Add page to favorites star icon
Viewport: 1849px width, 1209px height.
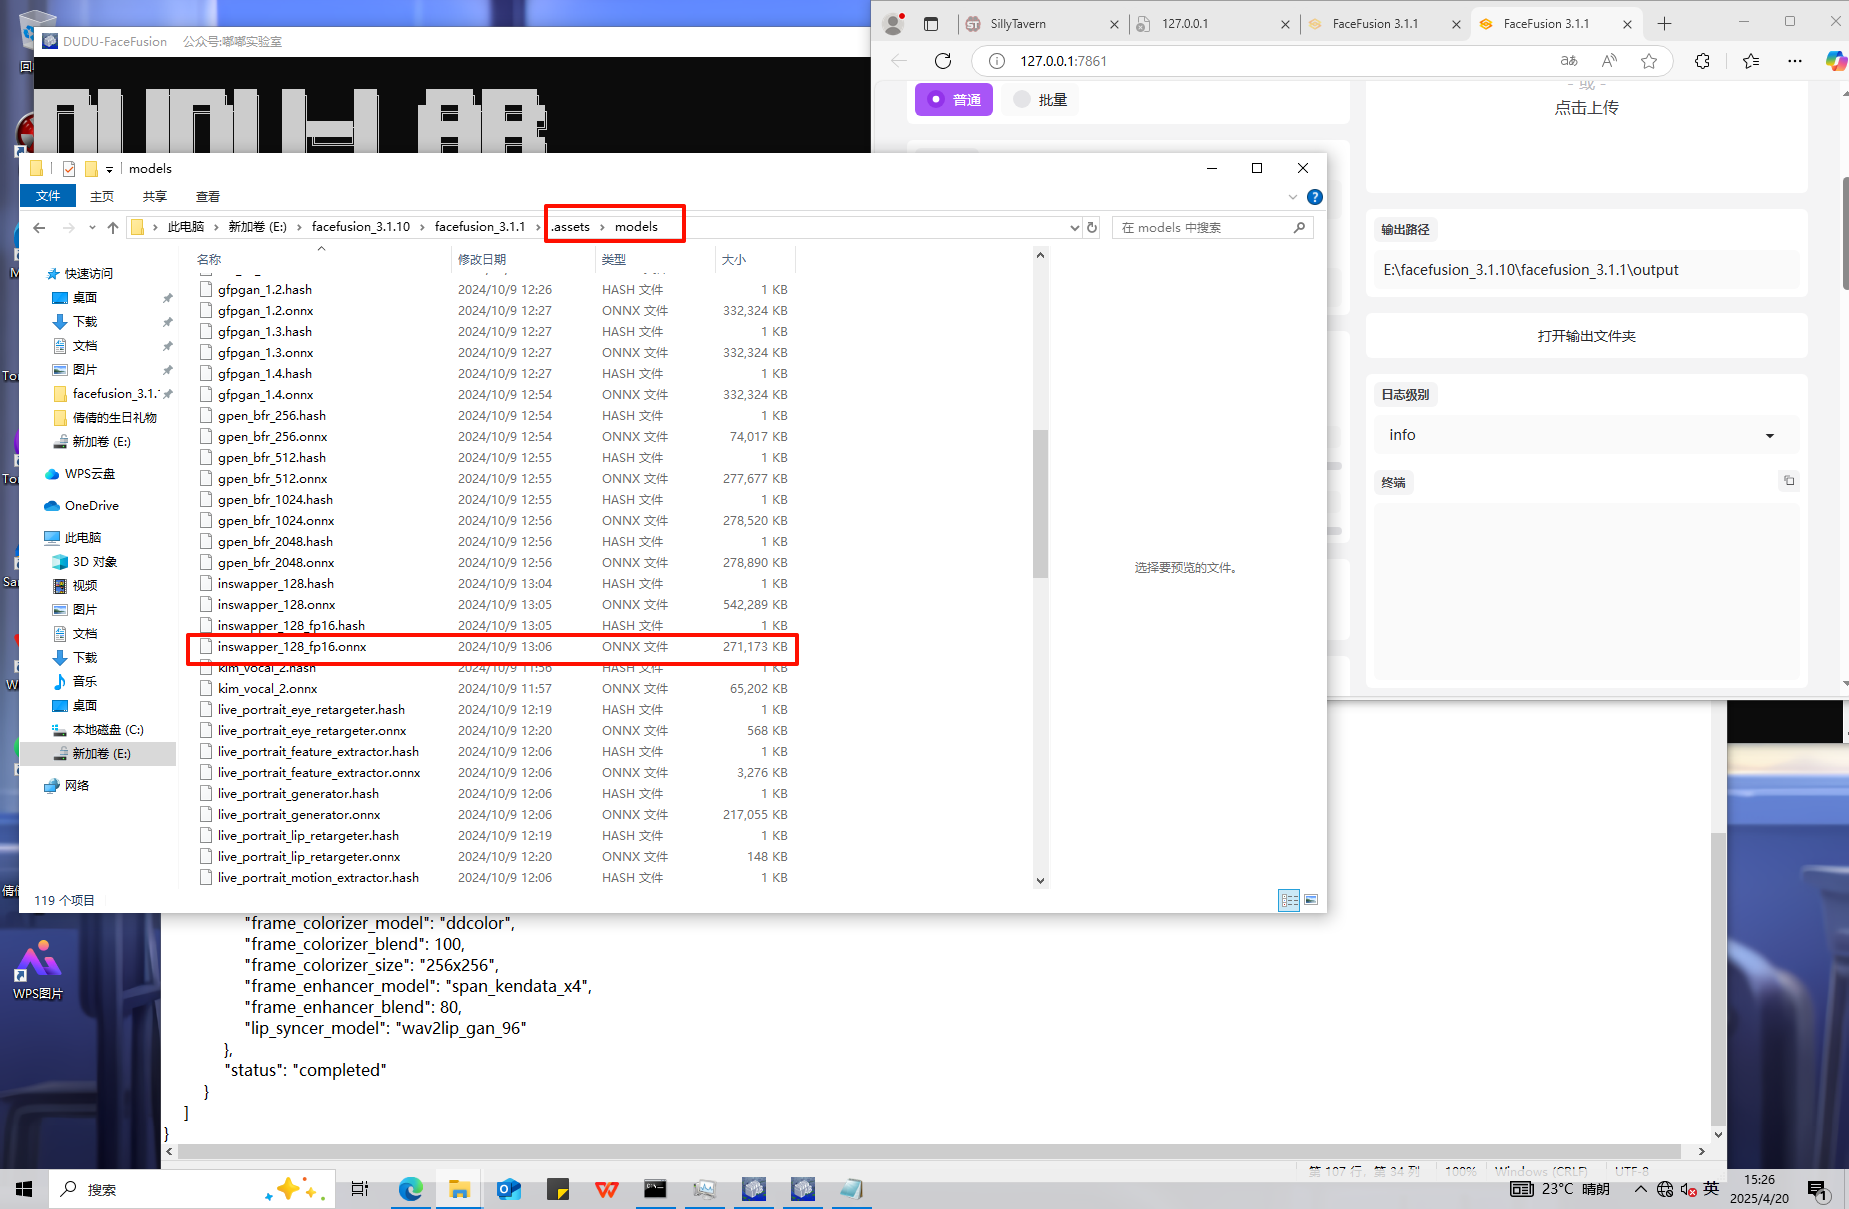(1649, 61)
